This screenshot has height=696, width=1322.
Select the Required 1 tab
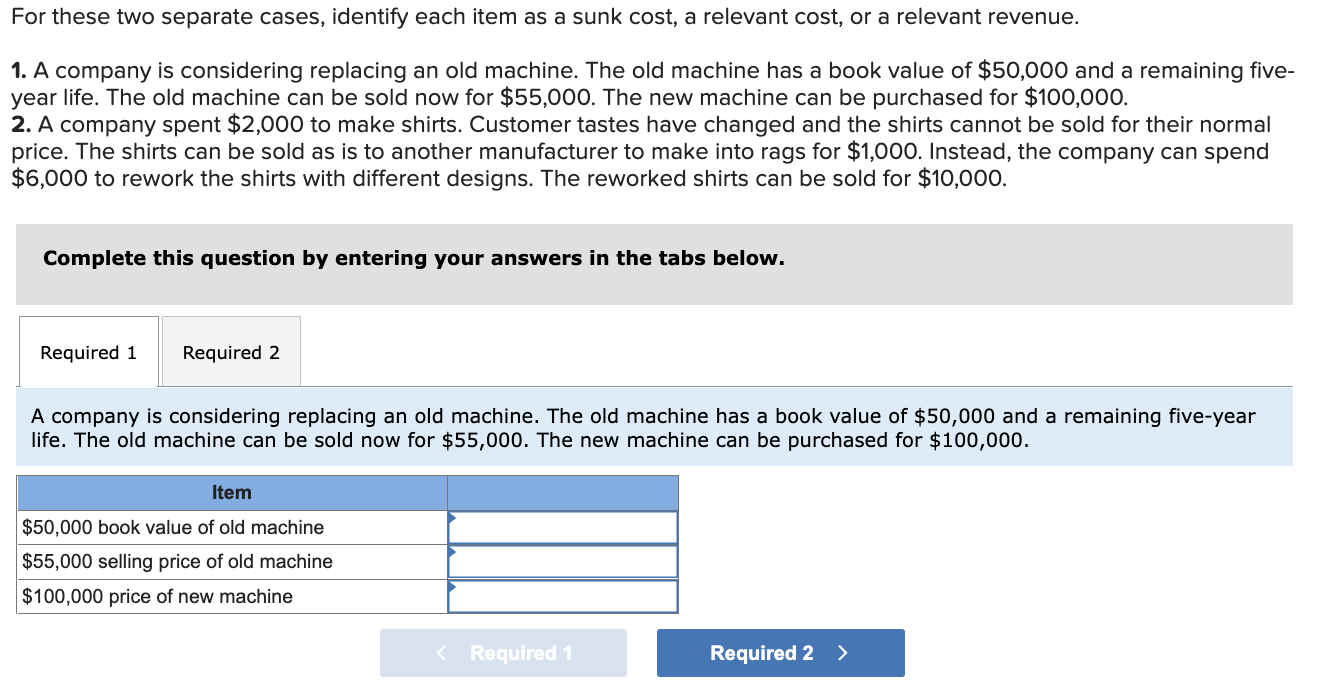pyautogui.click(x=88, y=352)
